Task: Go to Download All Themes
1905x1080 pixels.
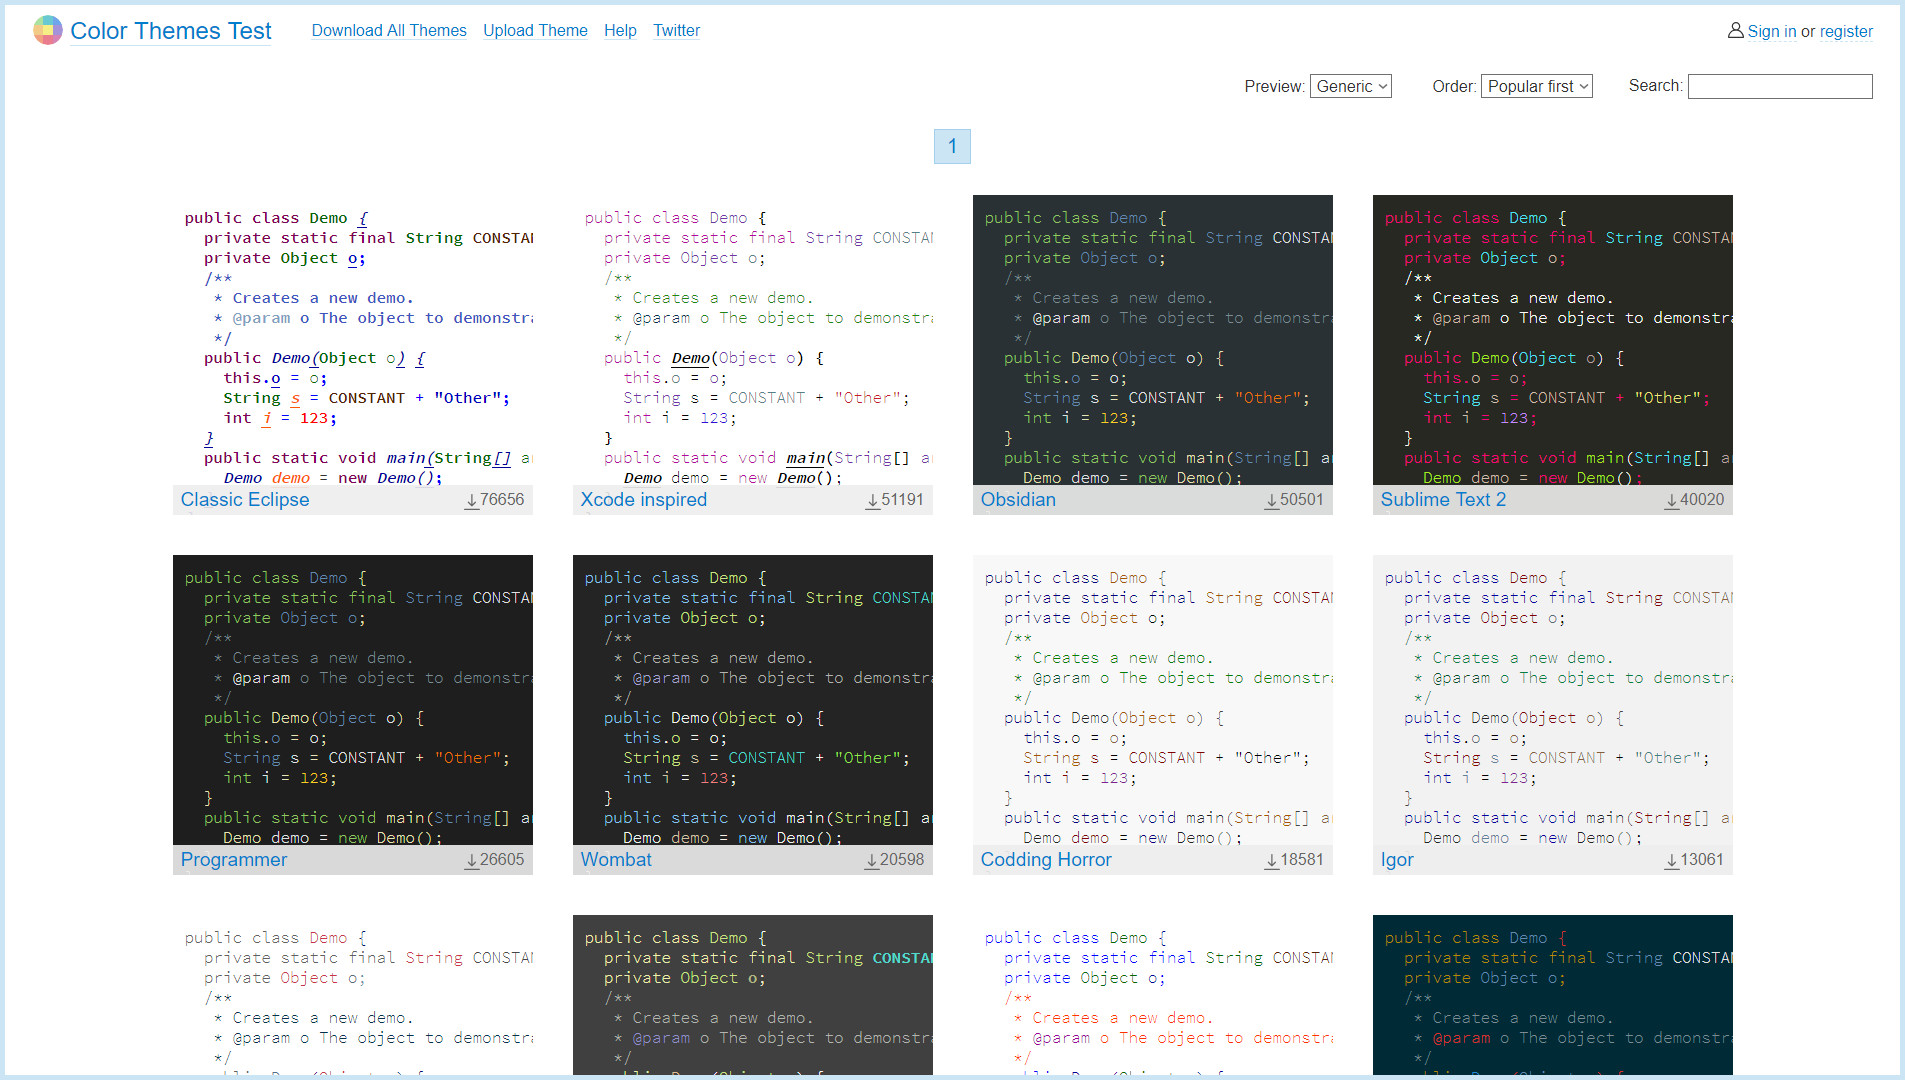Action: [389, 30]
